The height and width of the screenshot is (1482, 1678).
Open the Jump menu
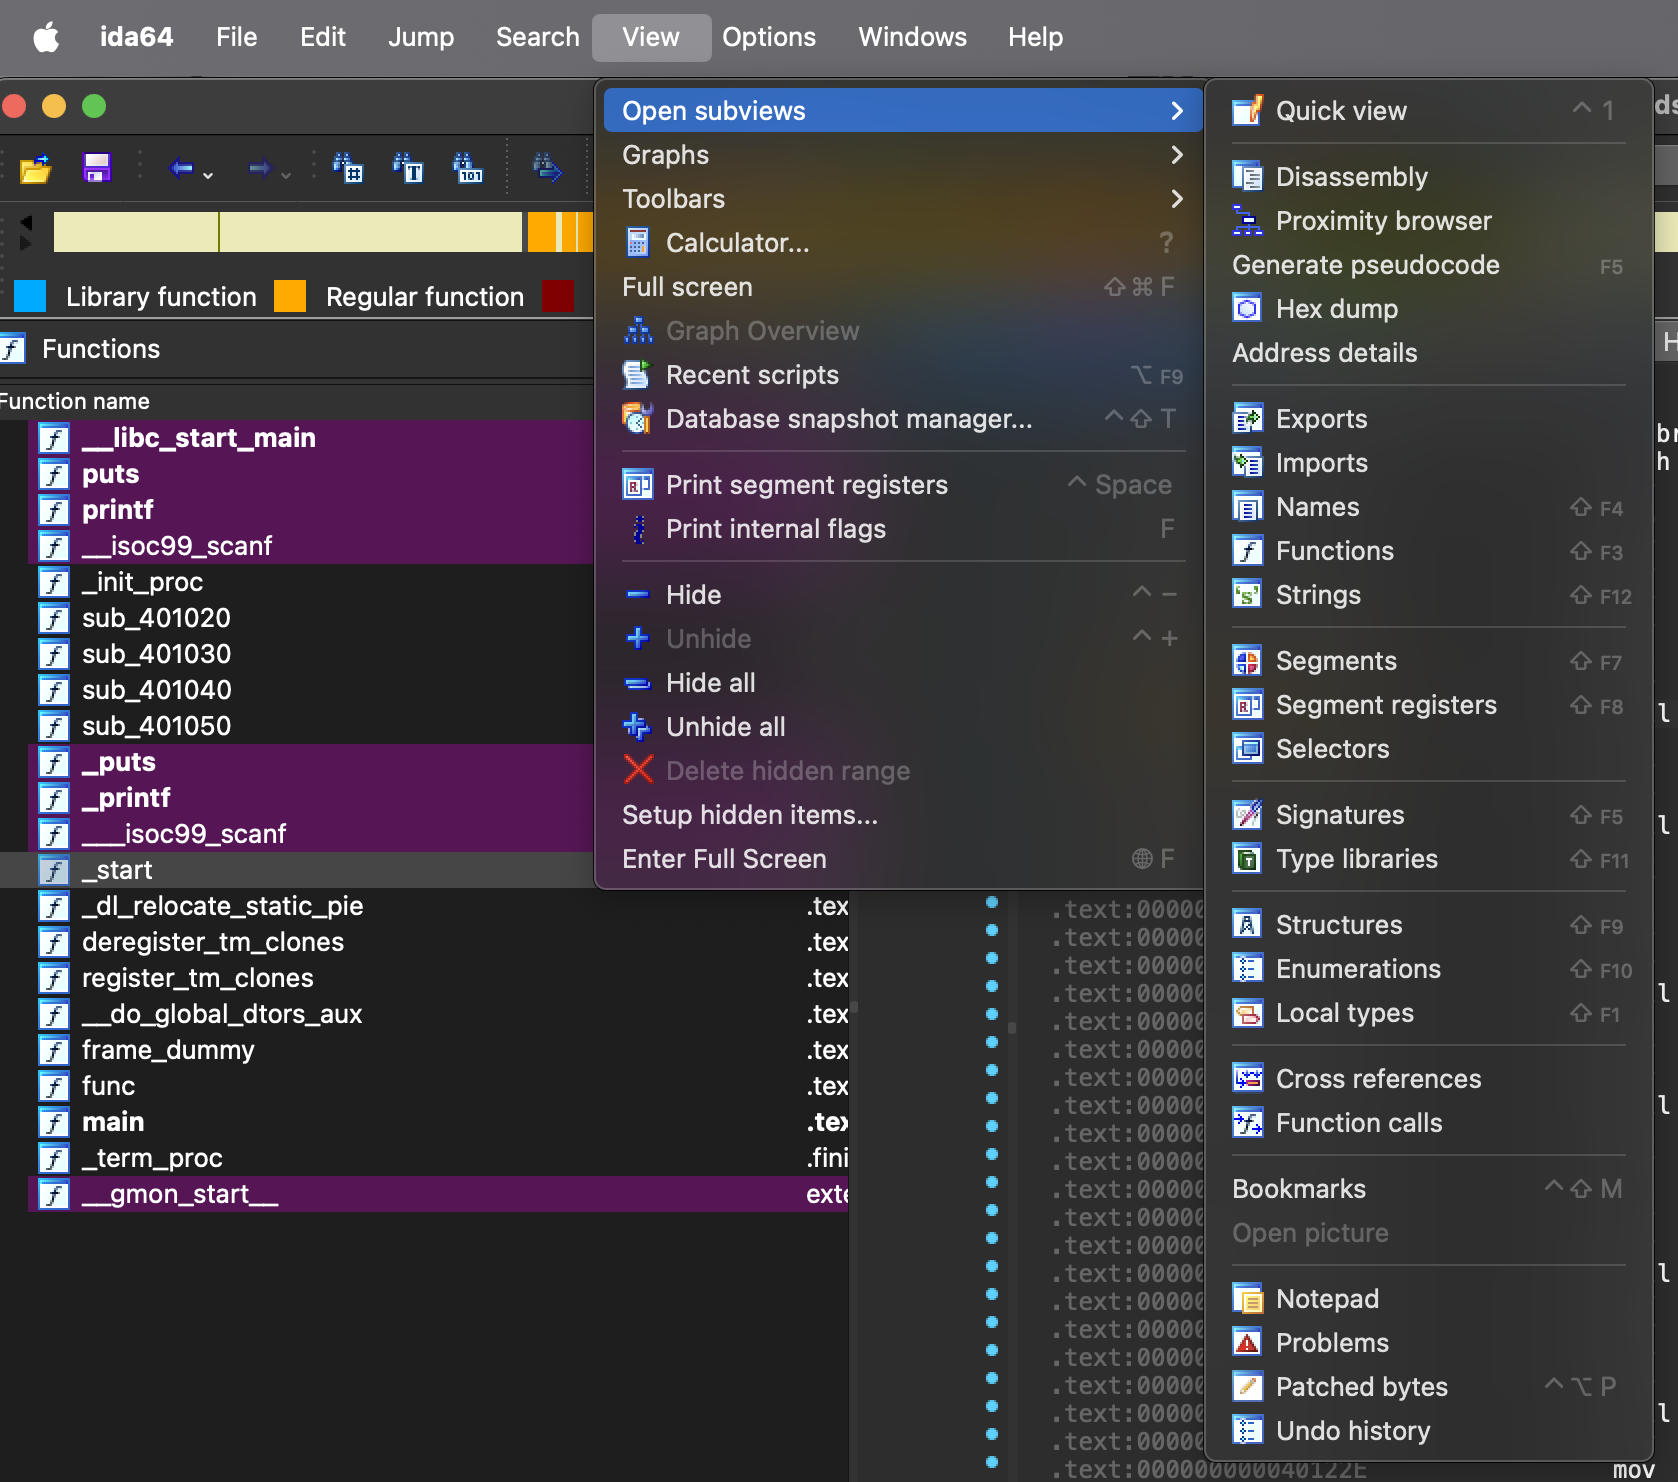421,37
